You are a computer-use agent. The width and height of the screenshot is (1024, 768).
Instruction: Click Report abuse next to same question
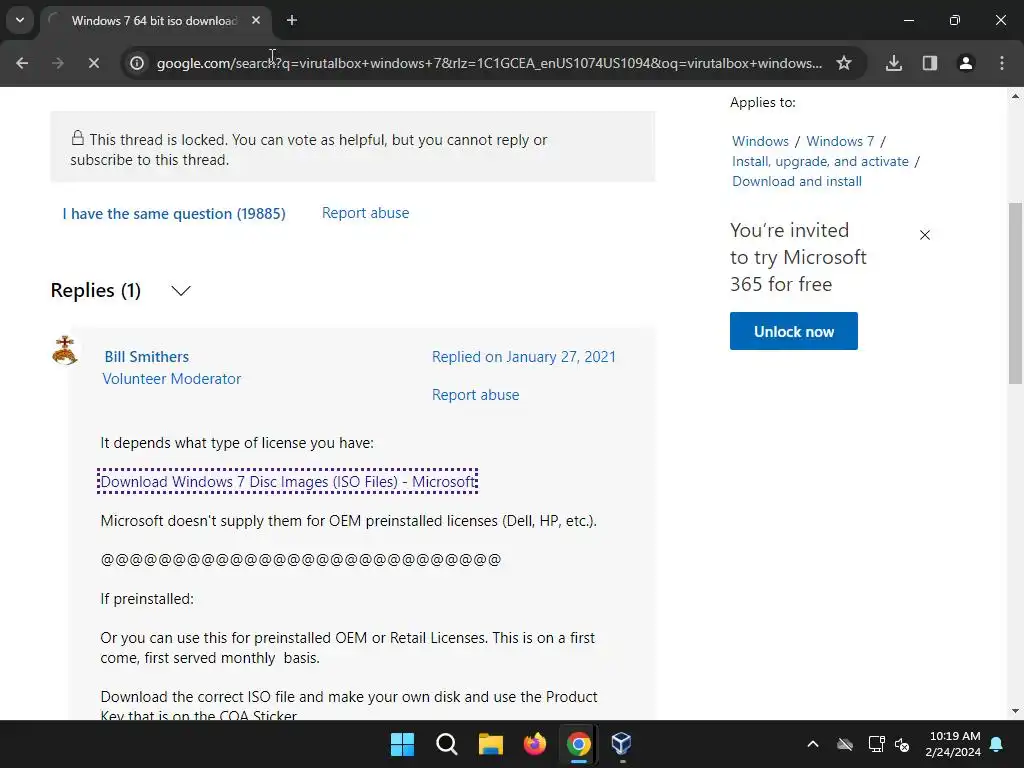(365, 213)
